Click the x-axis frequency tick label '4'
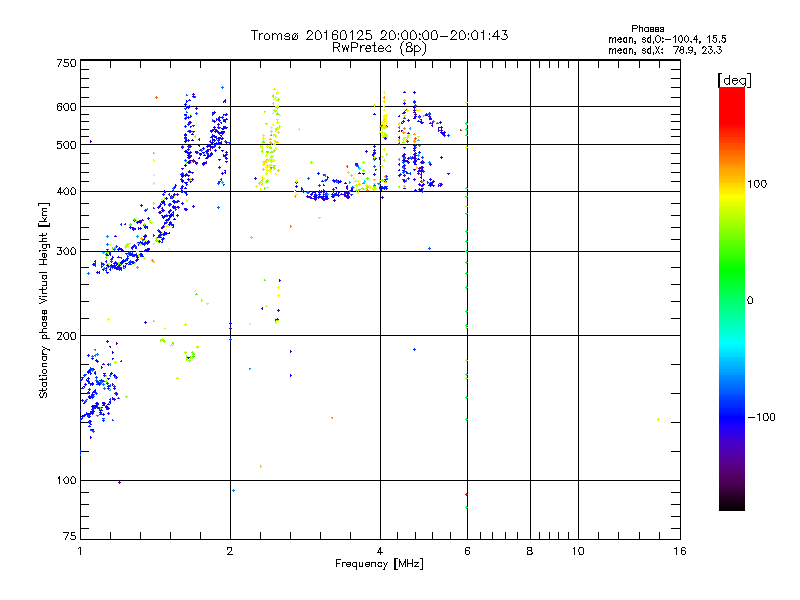The height and width of the screenshot is (600, 800). coord(380,551)
